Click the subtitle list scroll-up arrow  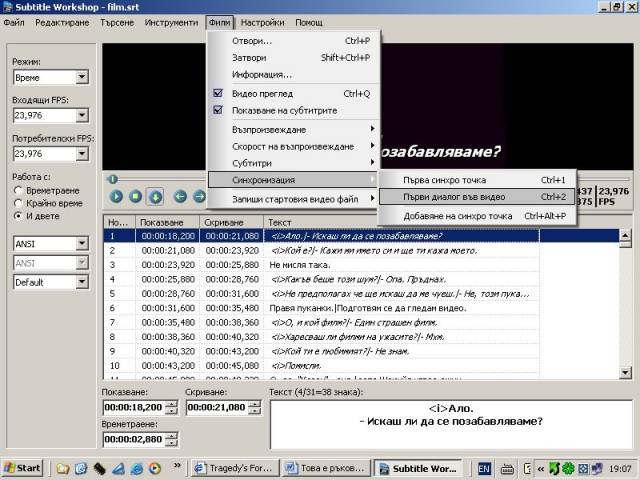pyautogui.click(x=625, y=235)
